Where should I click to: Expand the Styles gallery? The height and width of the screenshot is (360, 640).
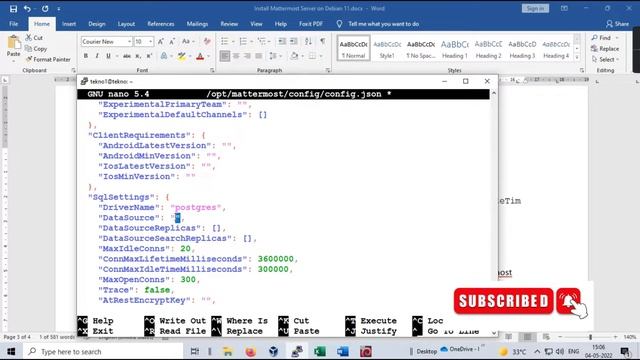[x=577, y=58]
